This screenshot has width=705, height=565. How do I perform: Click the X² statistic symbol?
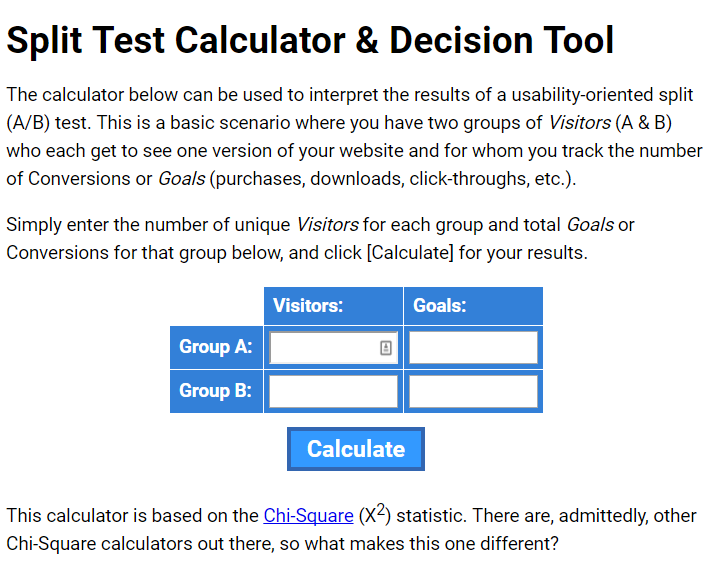pyautogui.click(x=376, y=515)
